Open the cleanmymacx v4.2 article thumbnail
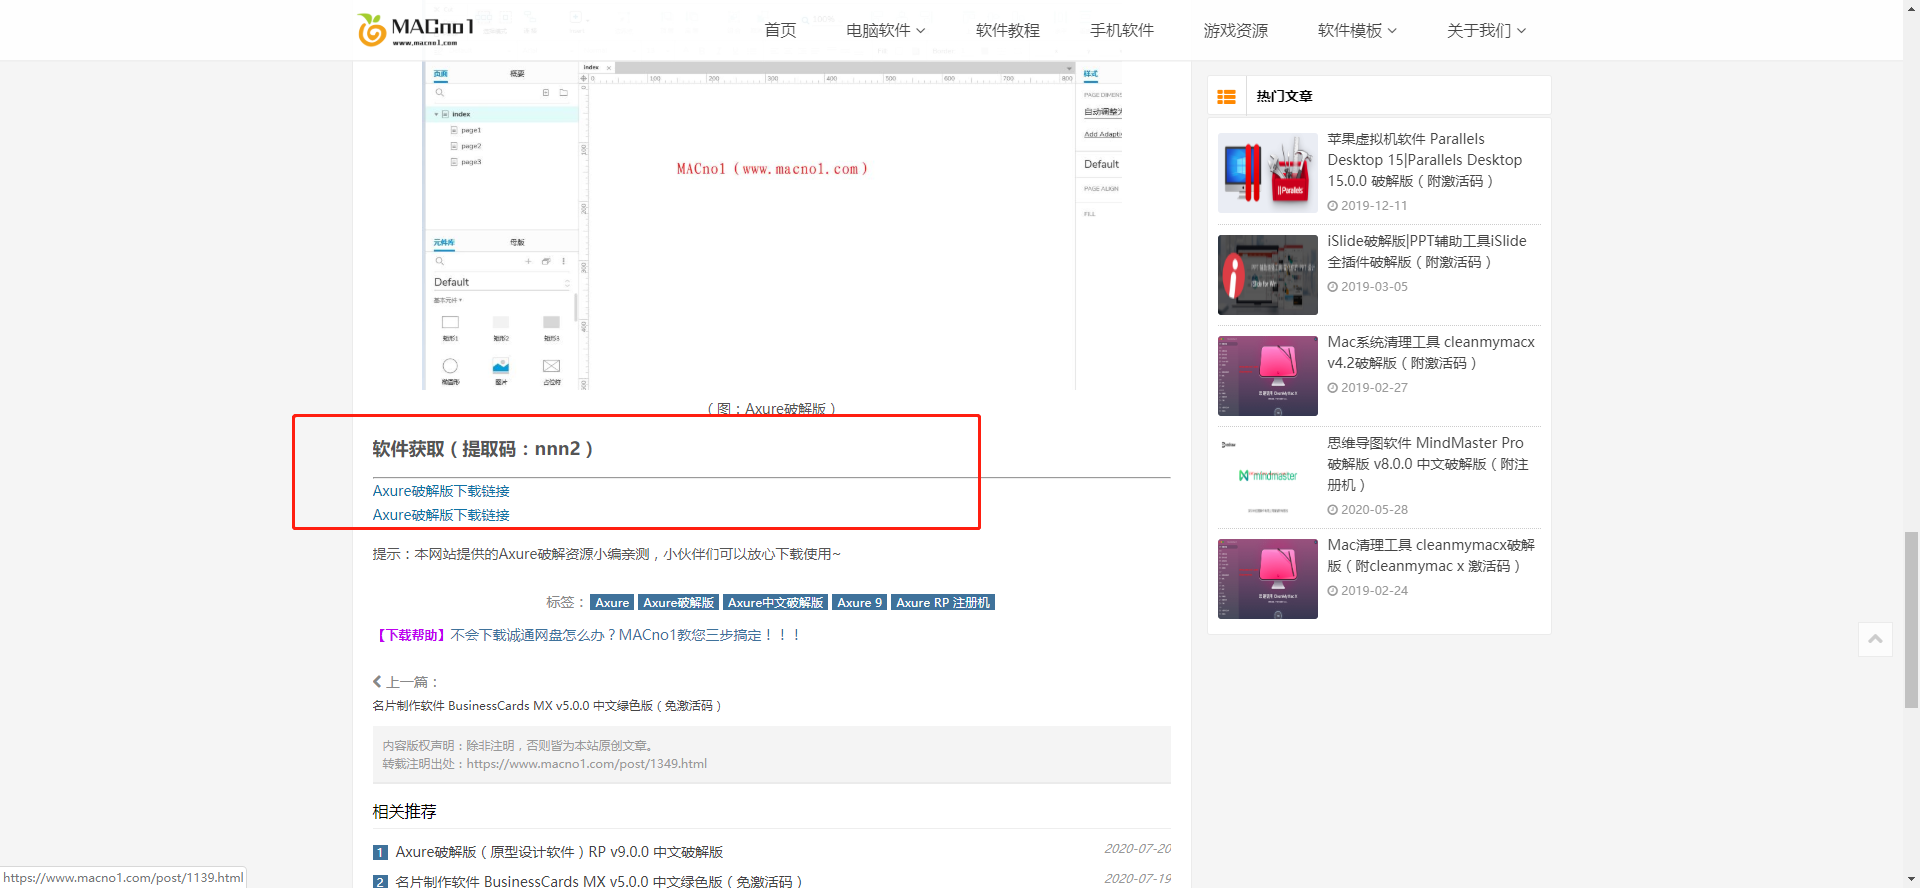1920x888 pixels. point(1267,376)
